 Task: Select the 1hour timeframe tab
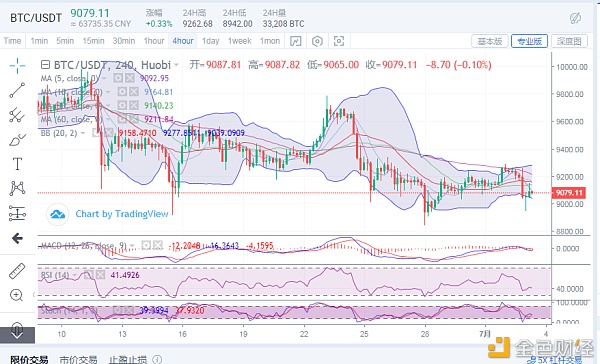point(154,41)
